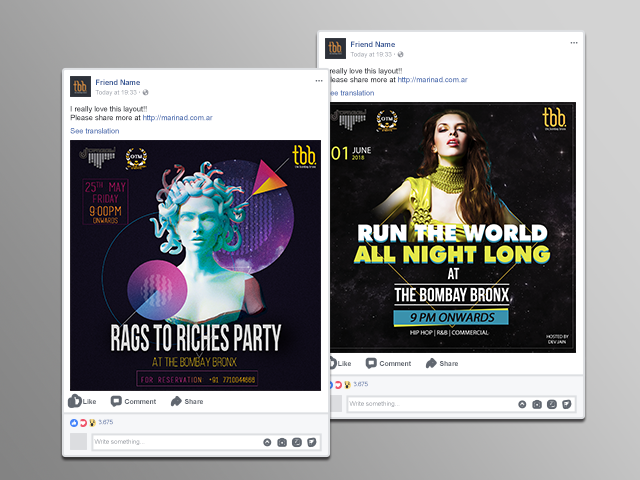This screenshot has width=640, height=480.
Task: Click Like on the Rags to Riches post
Action: click(x=82, y=401)
